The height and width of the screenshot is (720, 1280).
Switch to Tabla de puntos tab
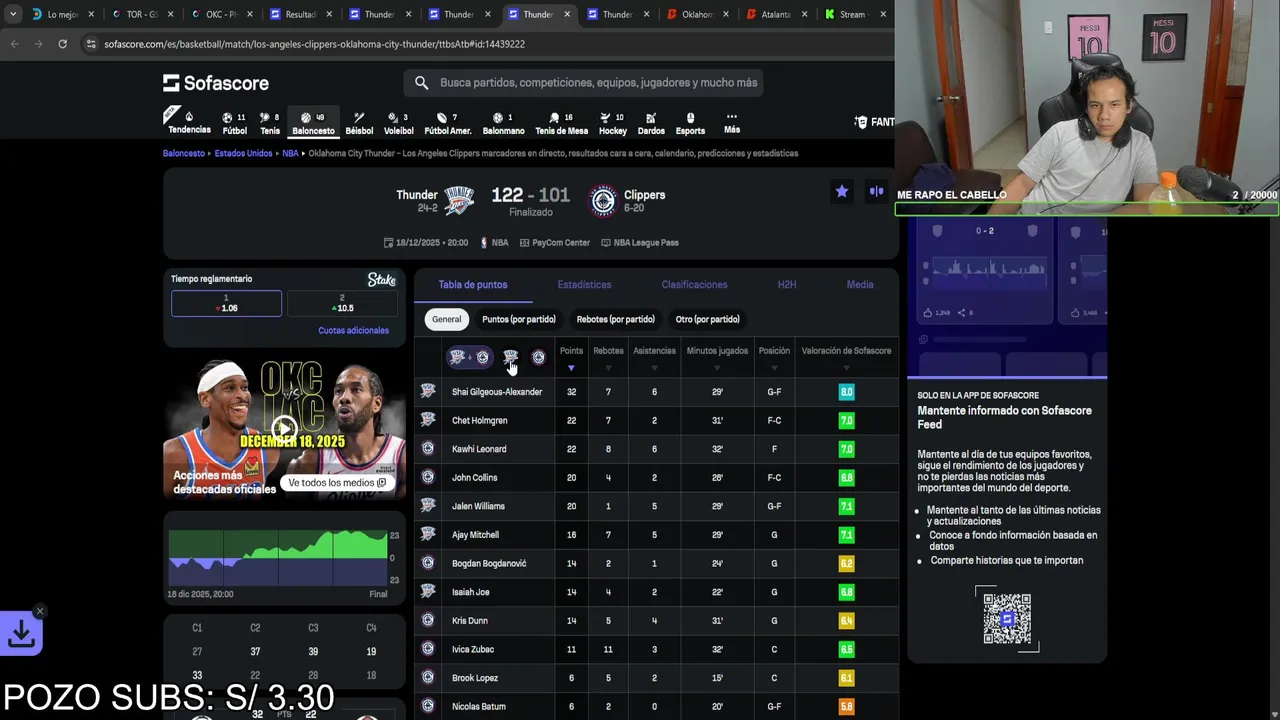tap(473, 285)
